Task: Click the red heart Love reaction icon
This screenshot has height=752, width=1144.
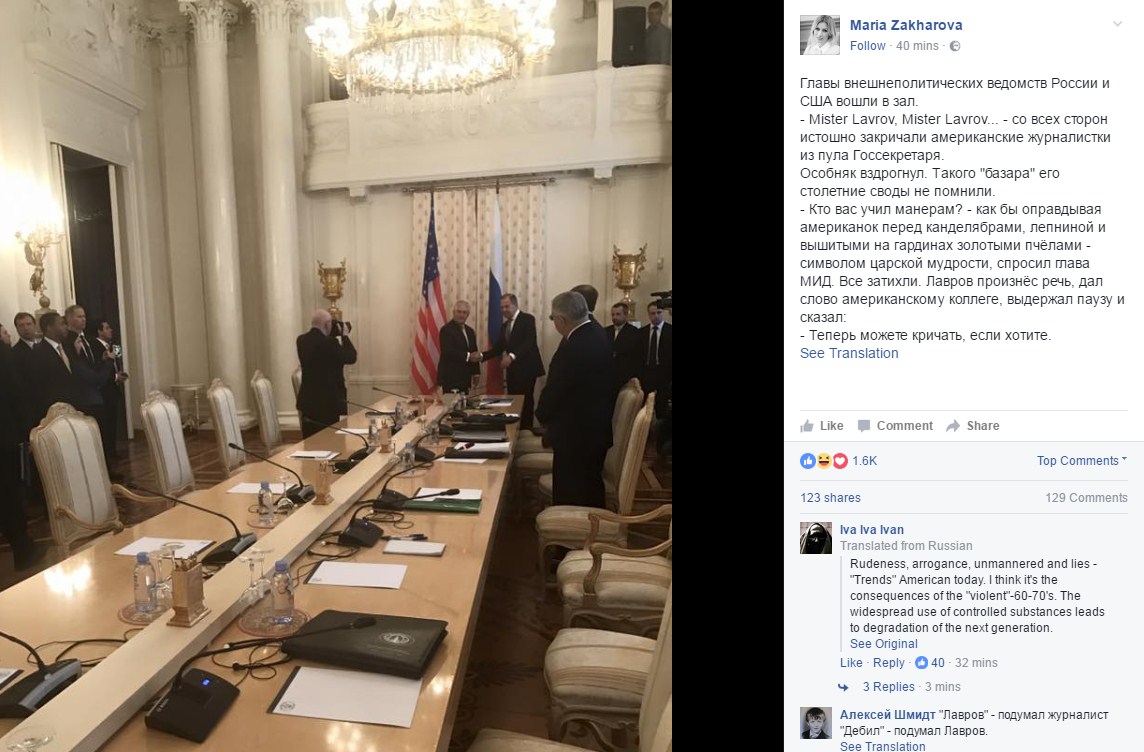Action: pyautogui.click(x=840, y=461)
